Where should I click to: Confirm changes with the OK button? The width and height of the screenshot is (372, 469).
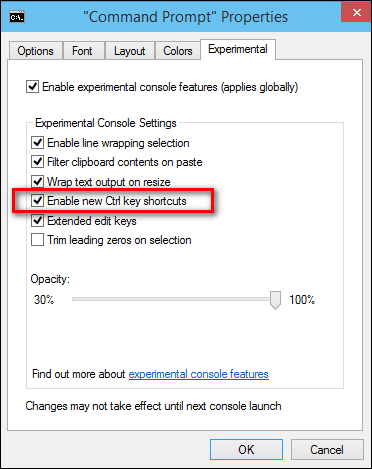pyautogui.click(x=246, y=450)
